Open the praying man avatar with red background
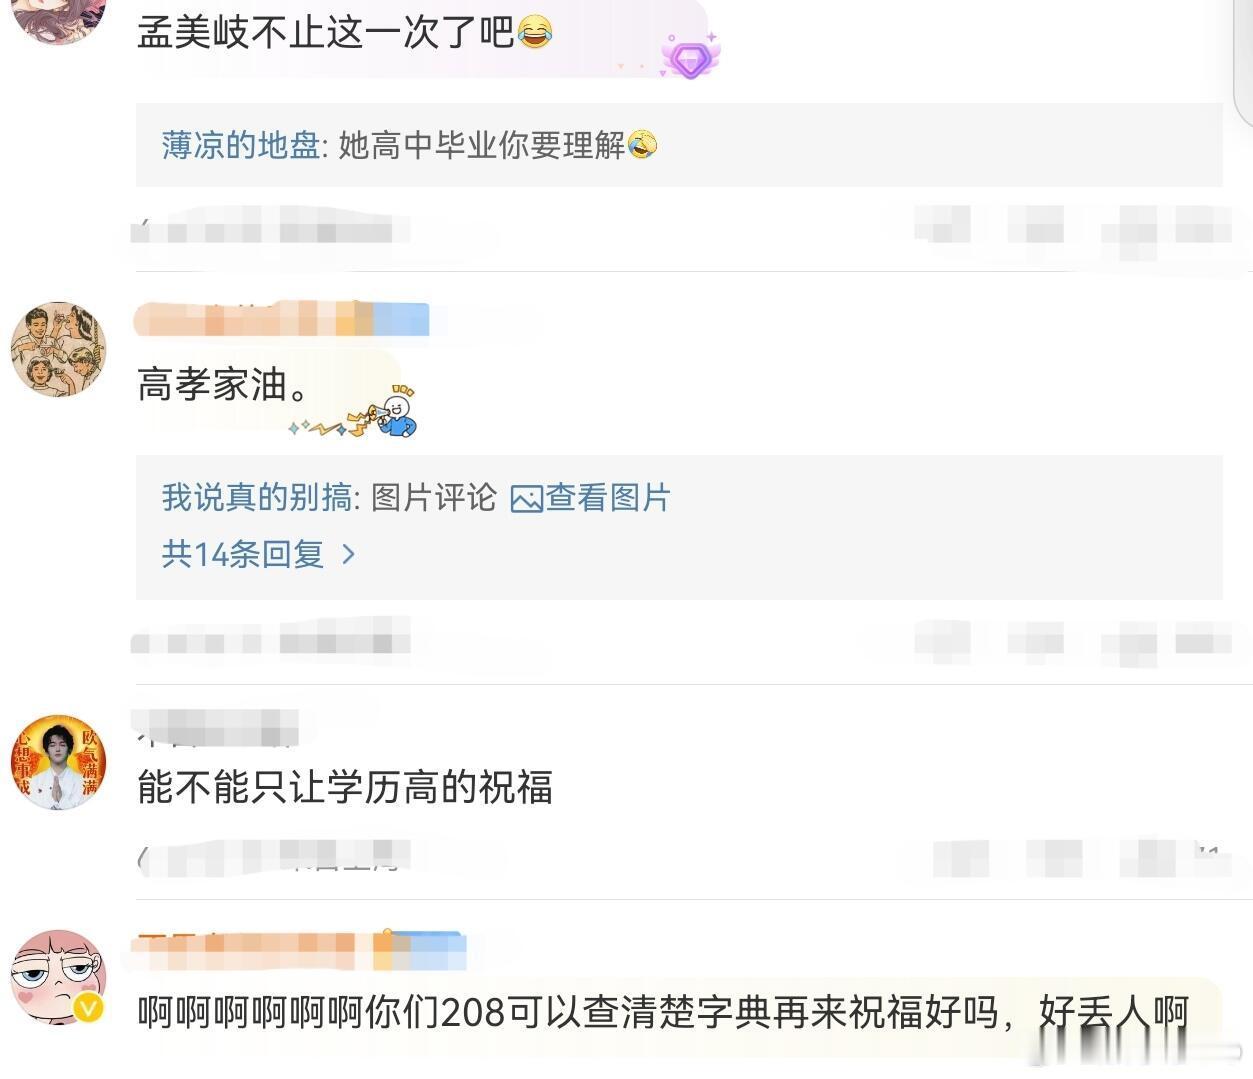This screenshot has width=1253, height=1079. point(58,762)
